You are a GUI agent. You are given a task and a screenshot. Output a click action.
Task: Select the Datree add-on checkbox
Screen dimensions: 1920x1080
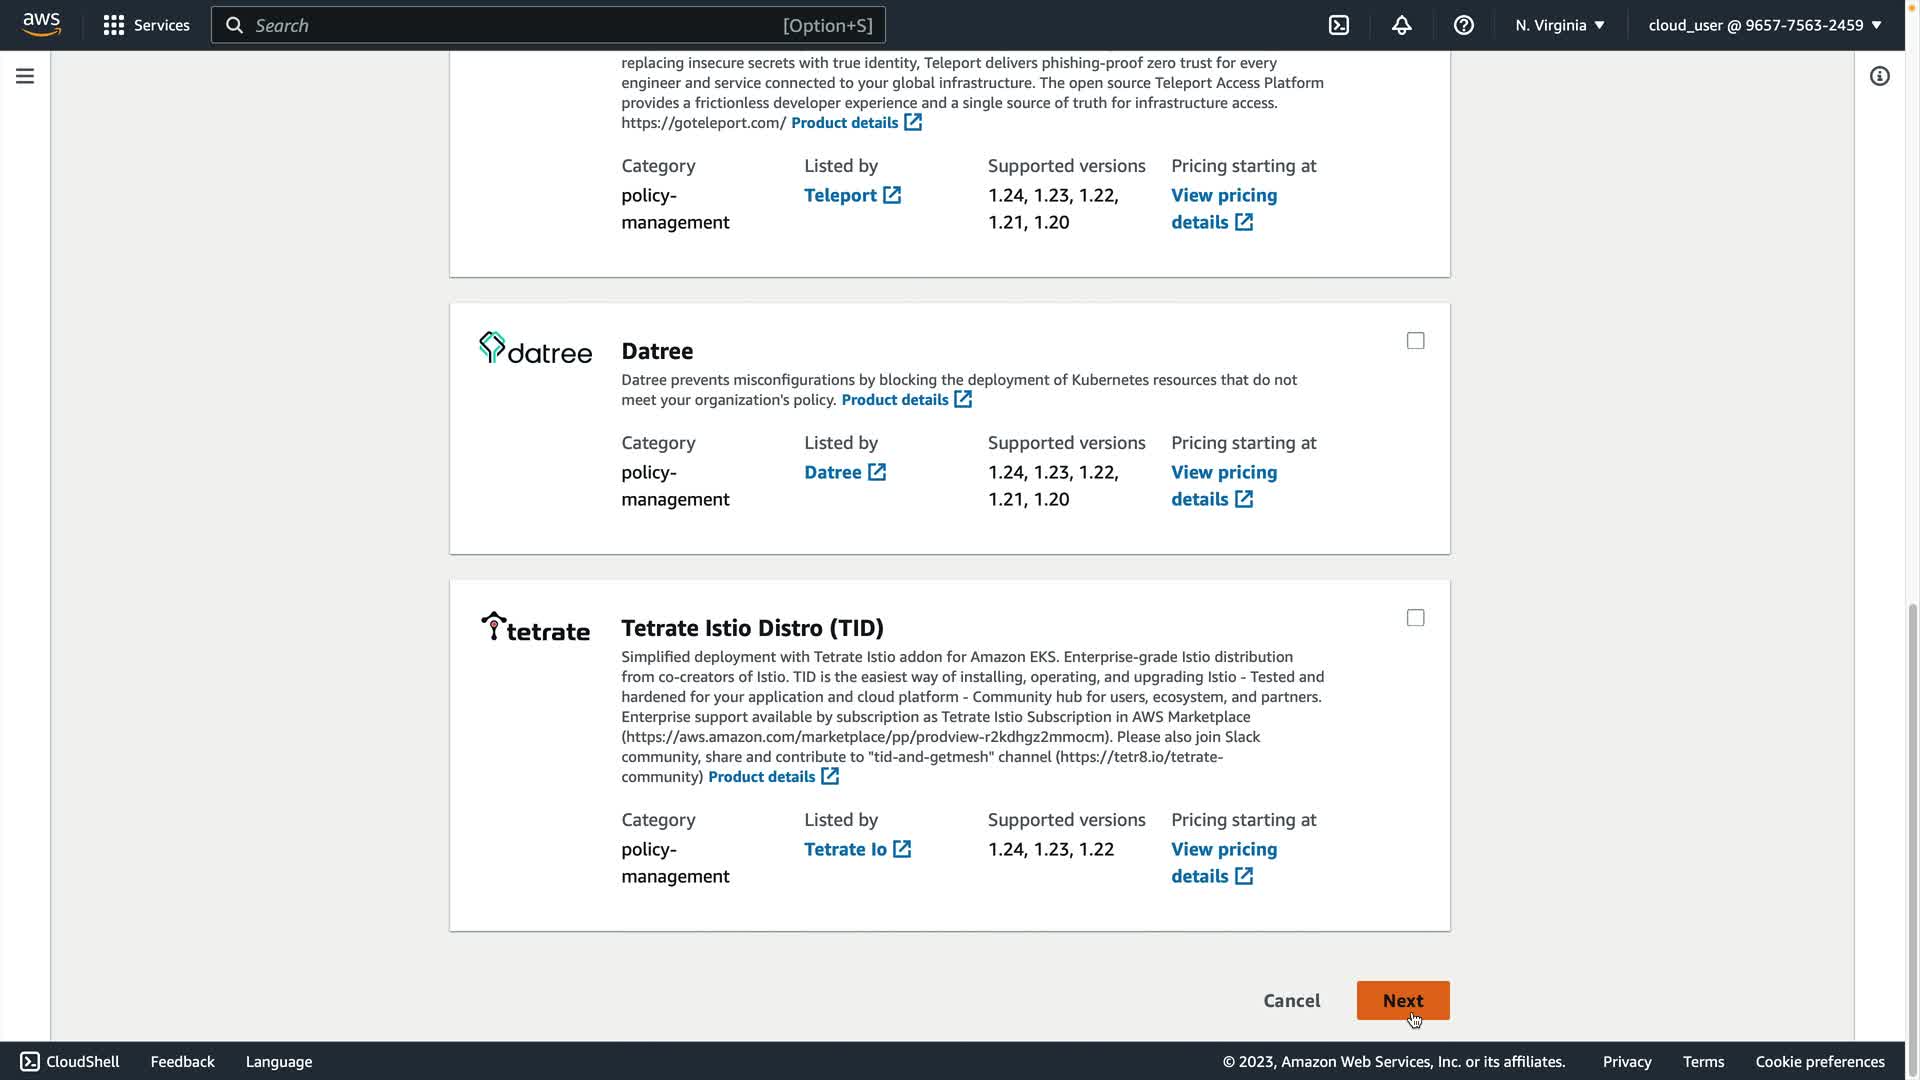[1415, 341]
